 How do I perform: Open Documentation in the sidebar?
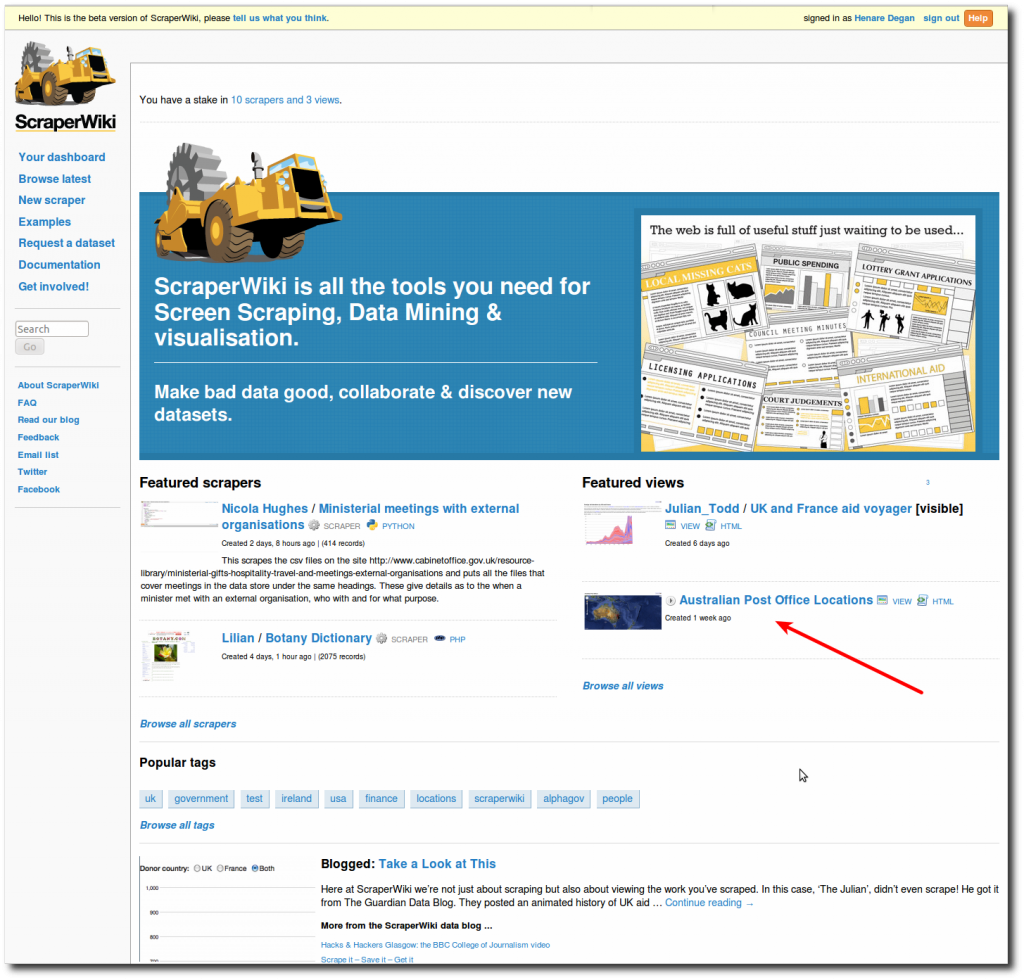(x=59, y=265)
